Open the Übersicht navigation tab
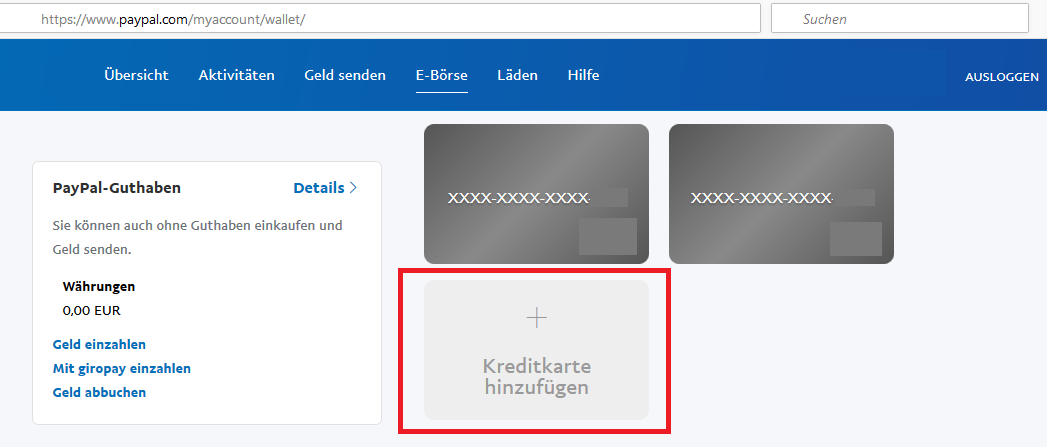Screen dimensions: 1047x447 (136, 76)
